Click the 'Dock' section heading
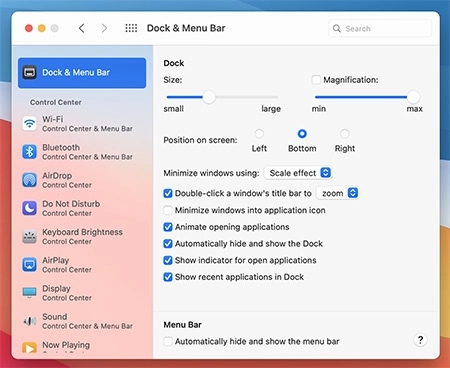The width and height of the screenshot is (450, 368). click(x=174, y=63)
